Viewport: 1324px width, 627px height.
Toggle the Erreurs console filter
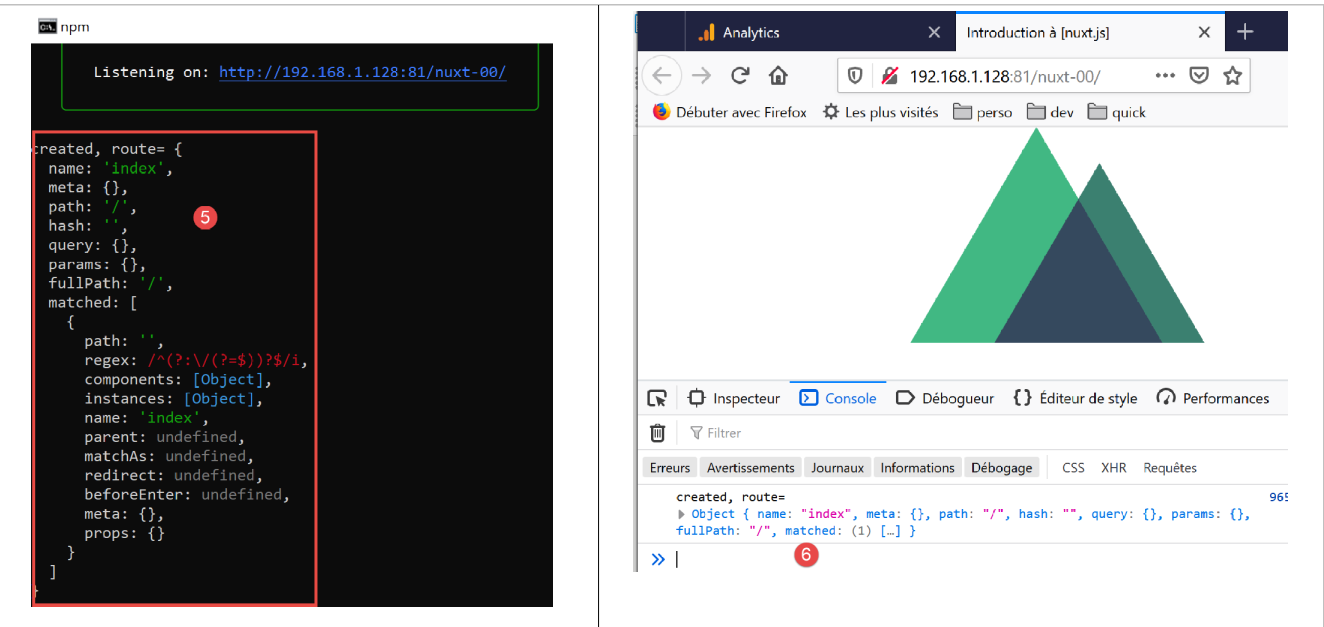(x=670, y=468)
